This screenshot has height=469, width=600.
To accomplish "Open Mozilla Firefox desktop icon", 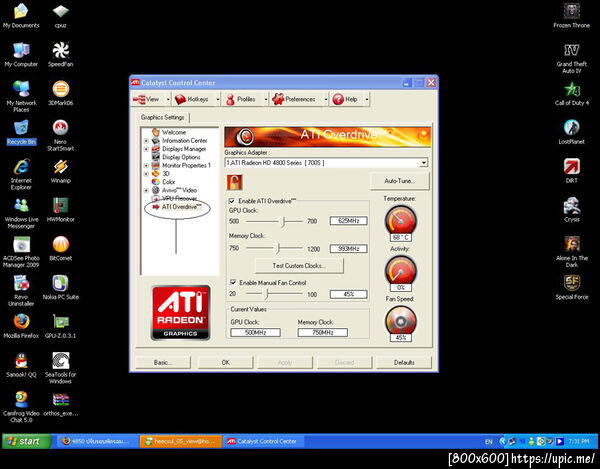I will pos(21,326).
